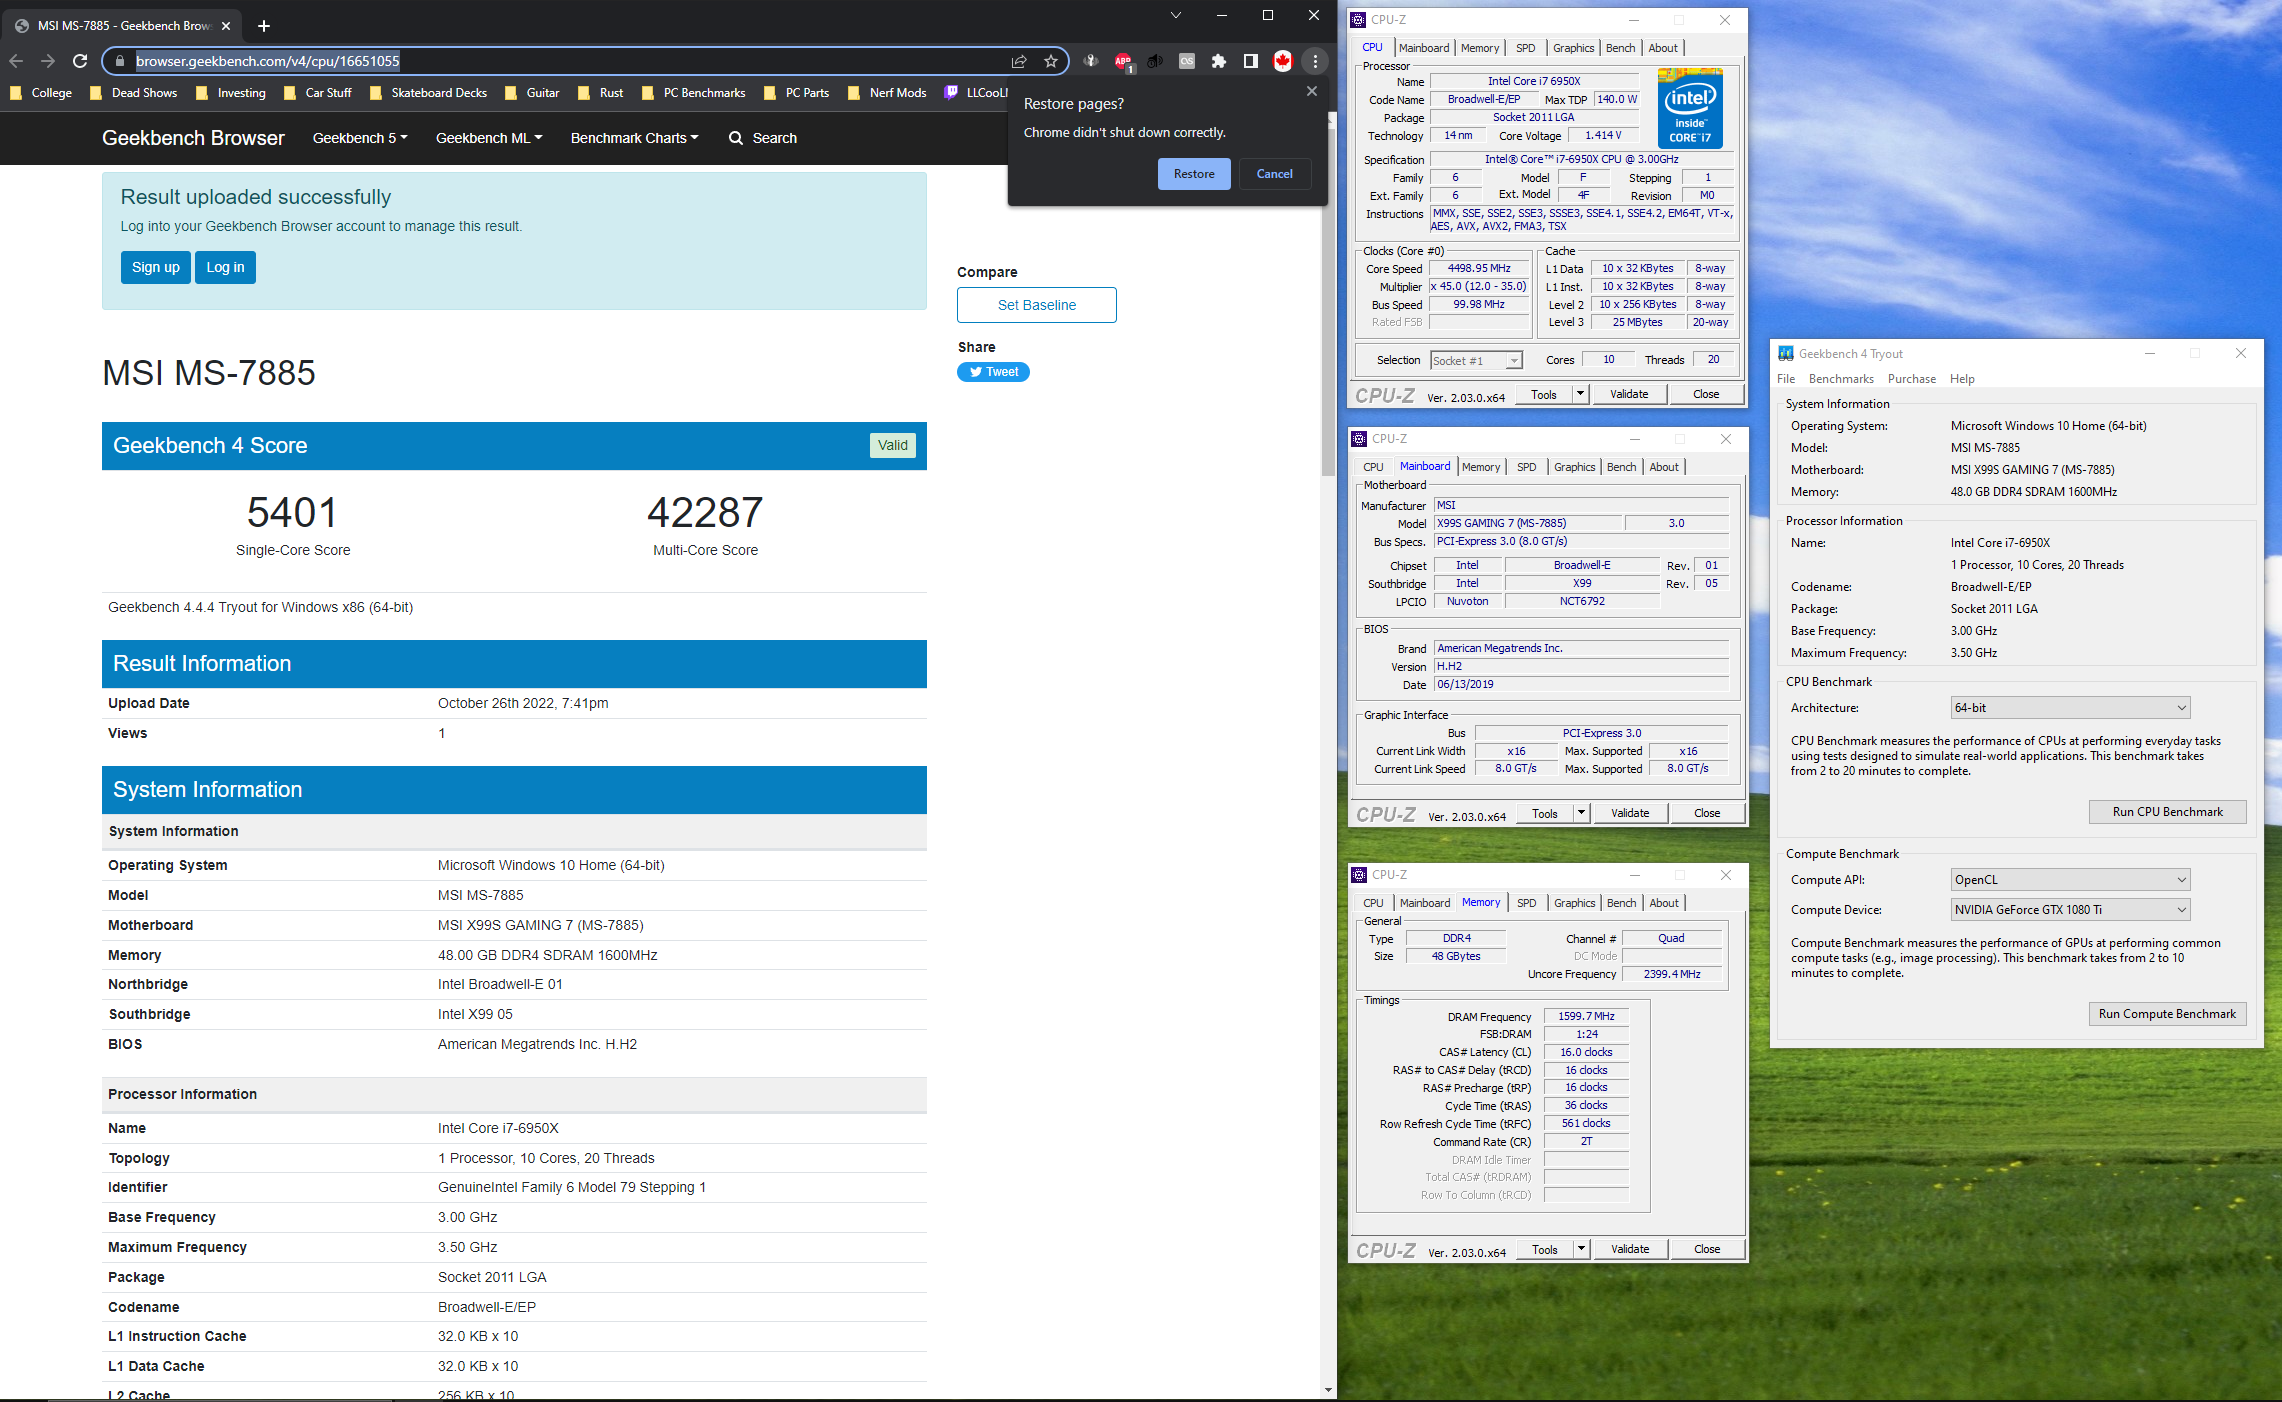Click the browser back arrow
Screen dimensions: 2282x1402
click(x=16, y=61)
